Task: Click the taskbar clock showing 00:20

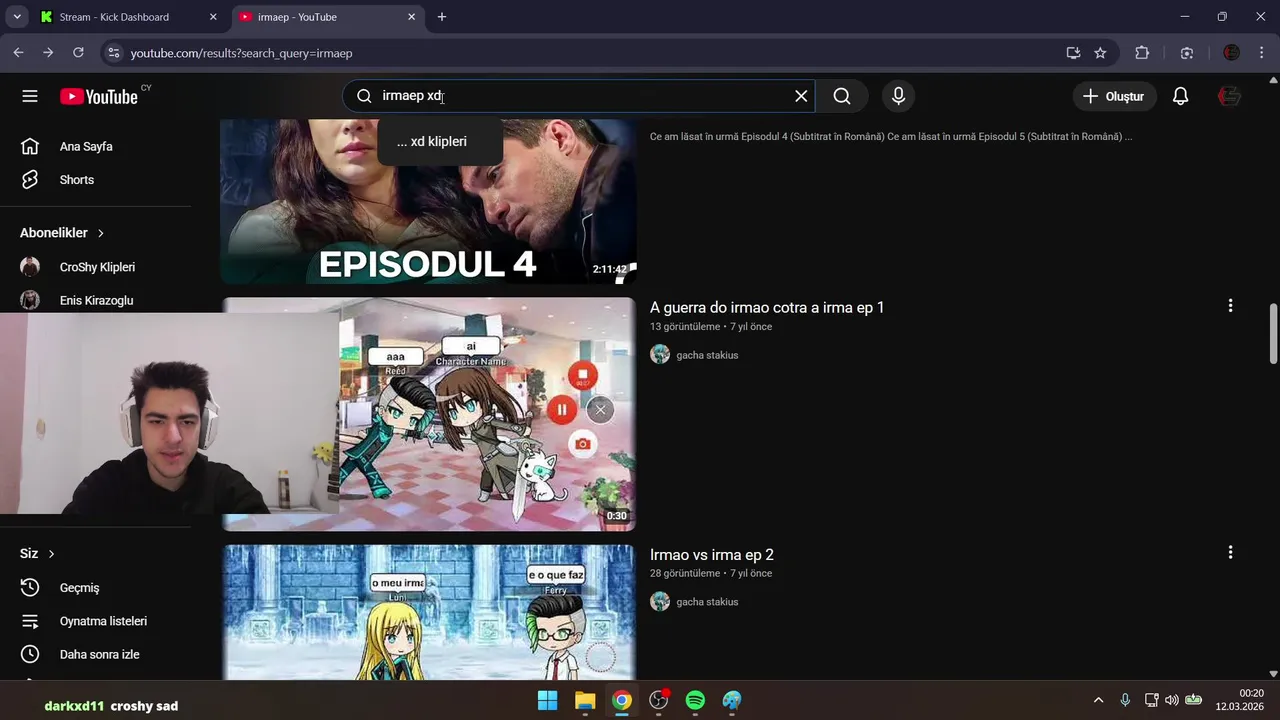Action: [x=1239, y=700]
